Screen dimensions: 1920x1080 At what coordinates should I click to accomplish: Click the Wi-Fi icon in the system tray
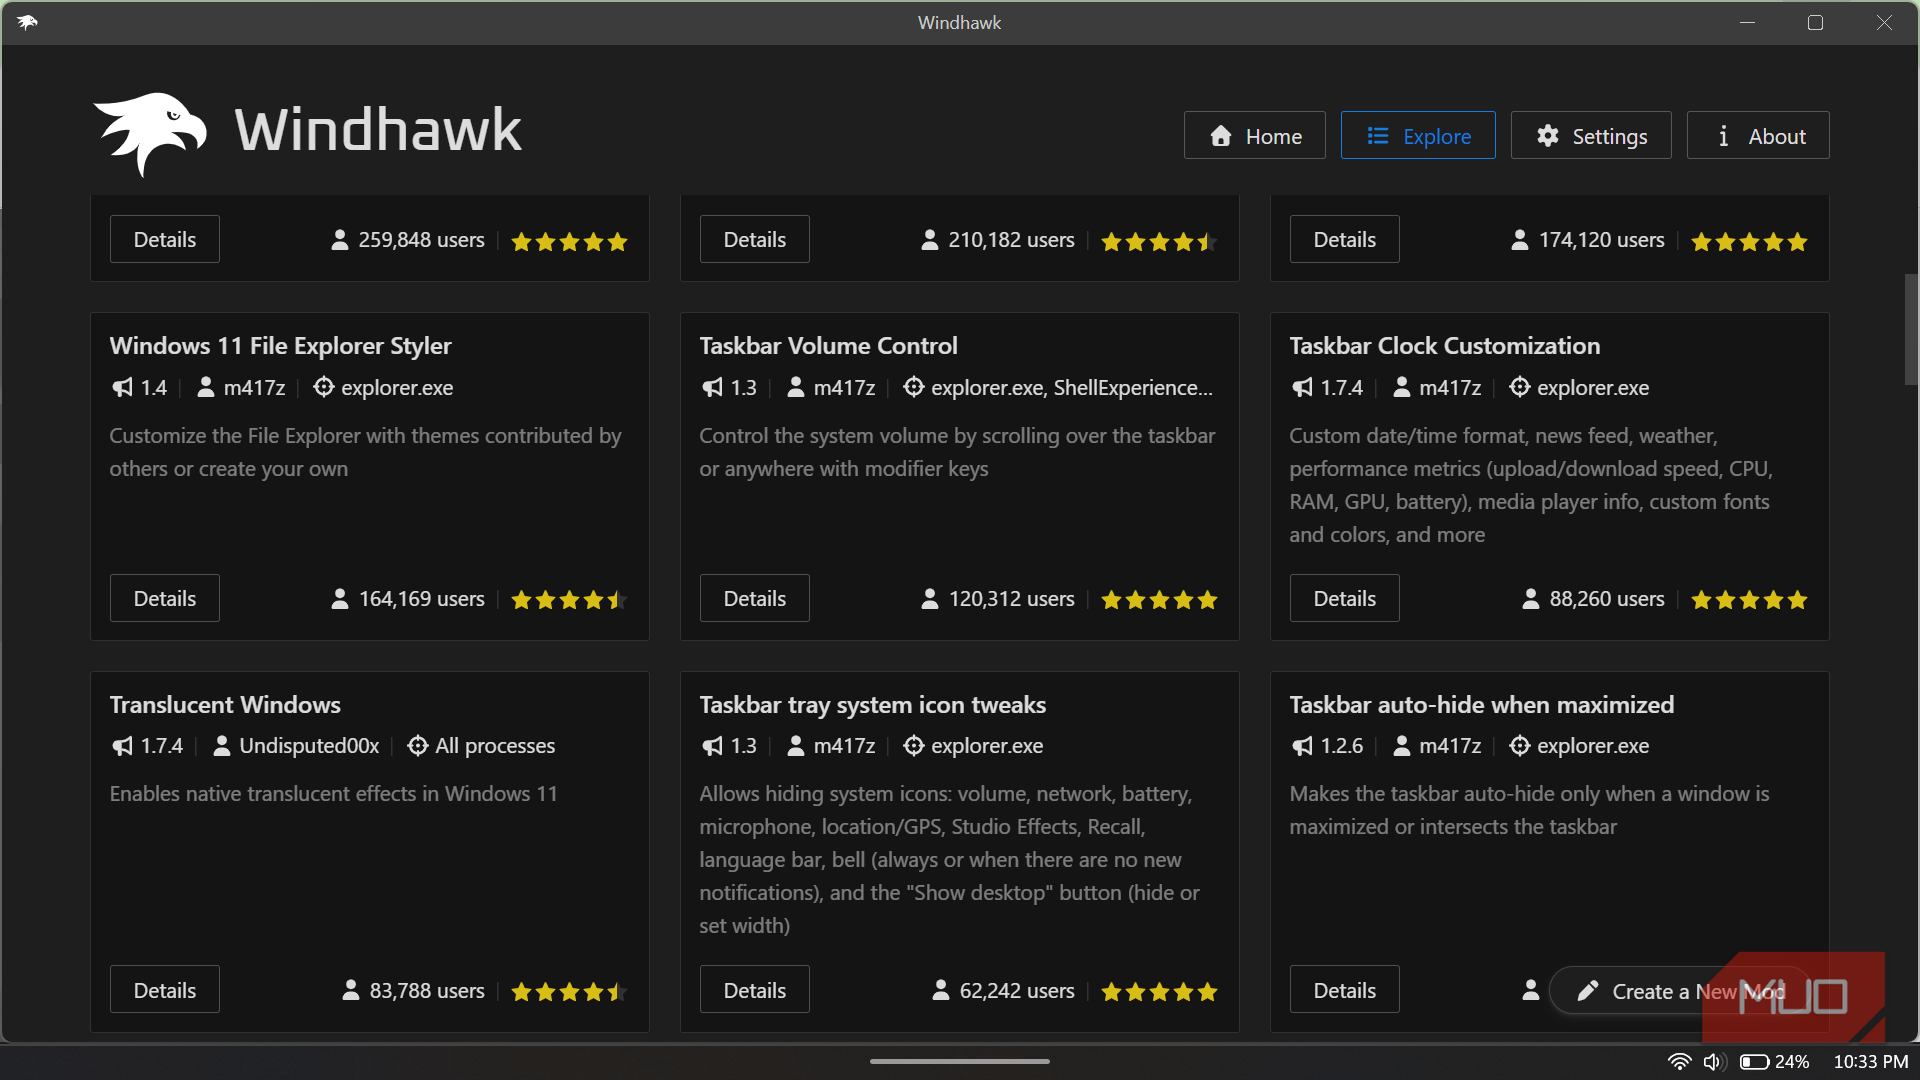(1680, 1062)
